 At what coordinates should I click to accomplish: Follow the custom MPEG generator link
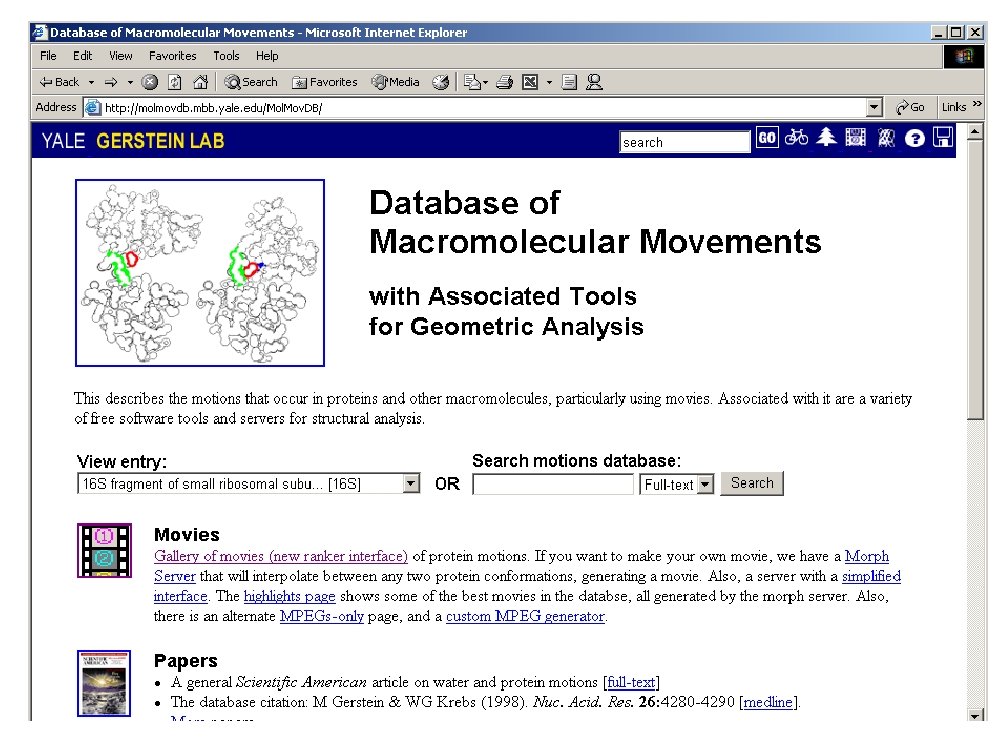[525, 616]
